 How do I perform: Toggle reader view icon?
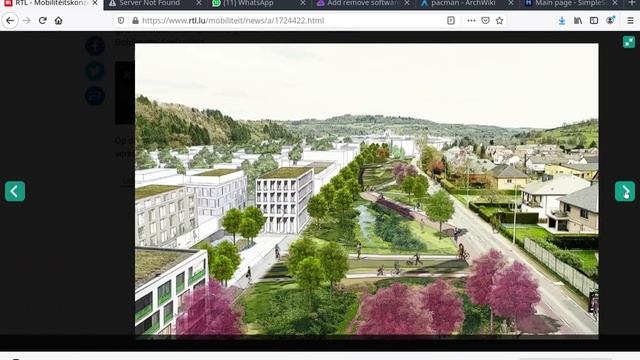click(x=451, y=20)
